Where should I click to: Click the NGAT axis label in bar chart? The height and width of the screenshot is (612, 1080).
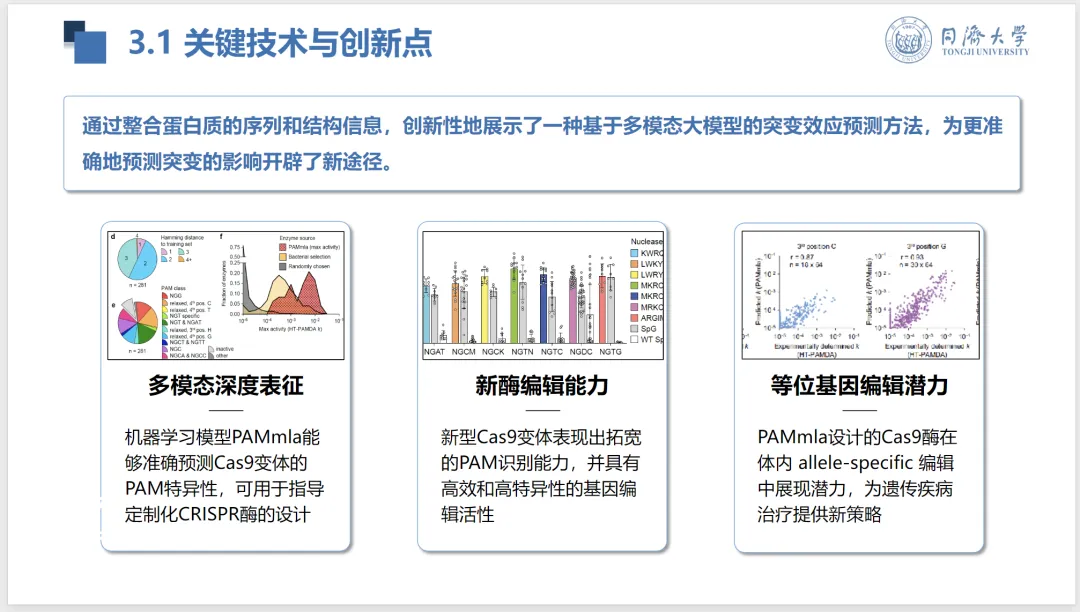pyautogui.click(x=434, y=352)
